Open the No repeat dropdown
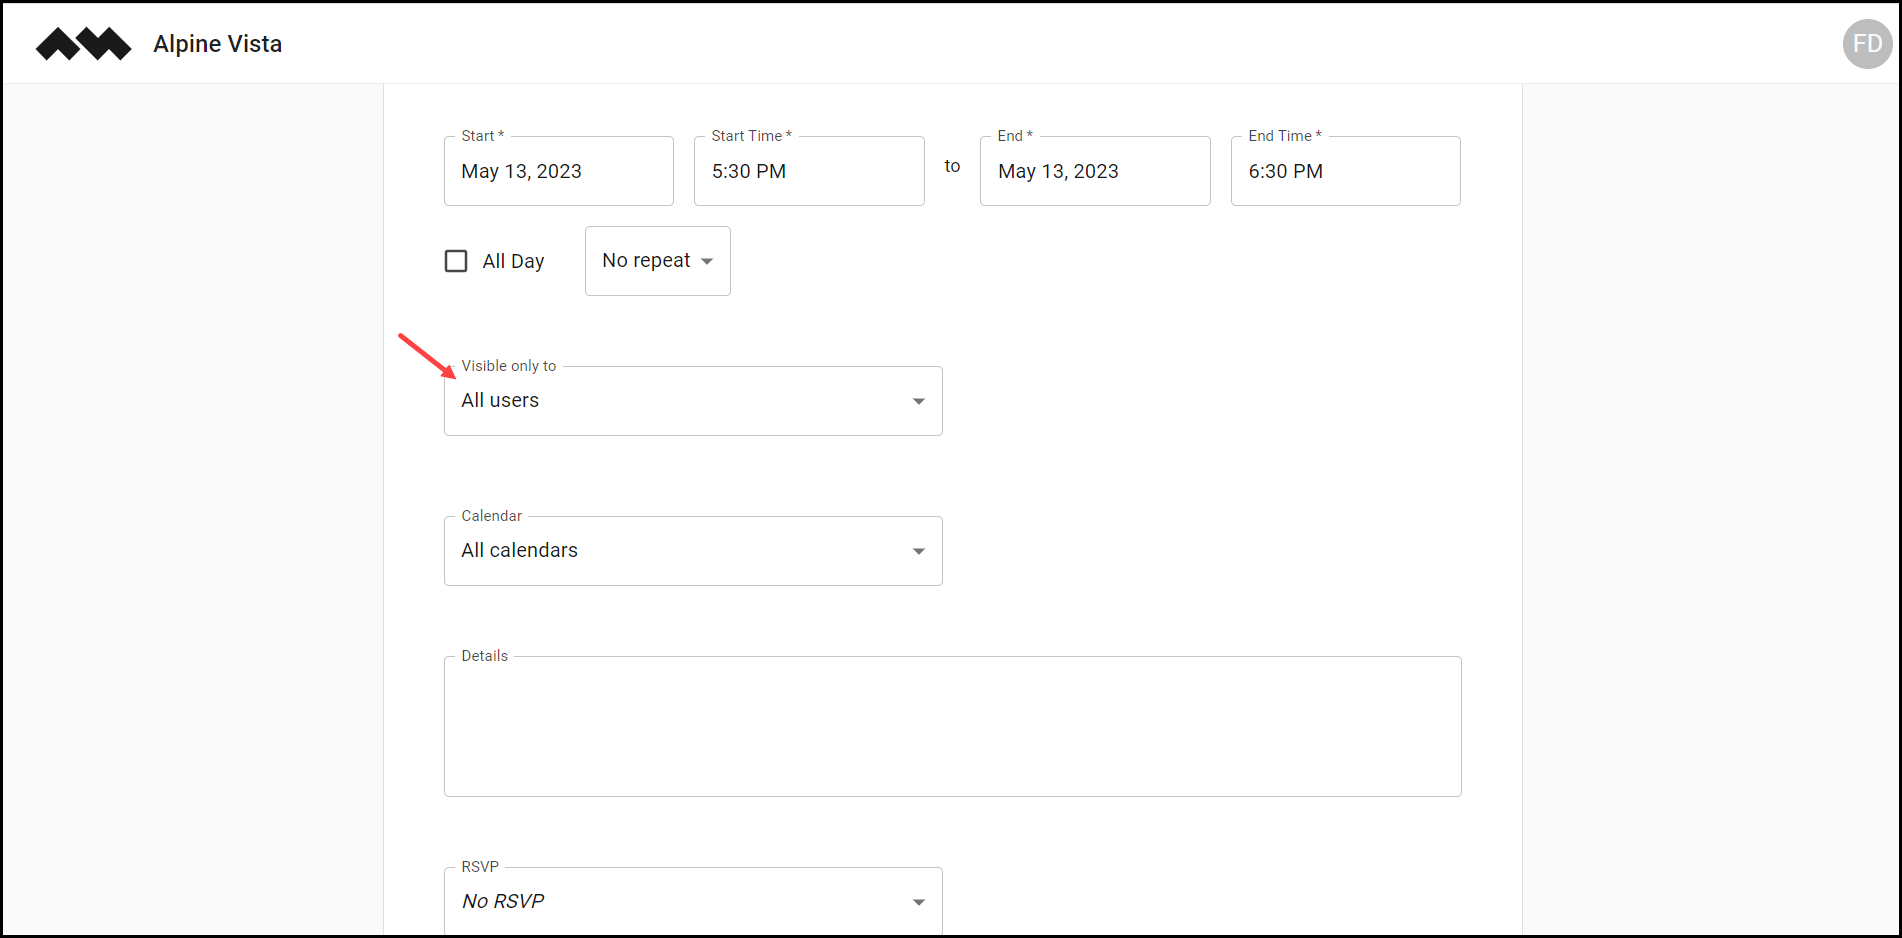 tap(658, 261)
